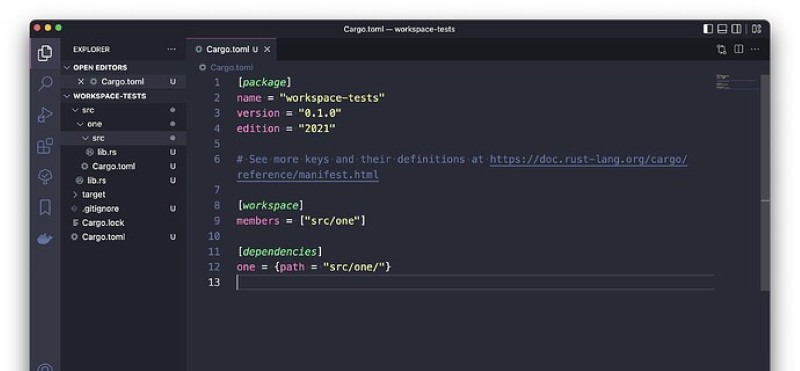
Task: Click the one = {path line
Action: 313,266
